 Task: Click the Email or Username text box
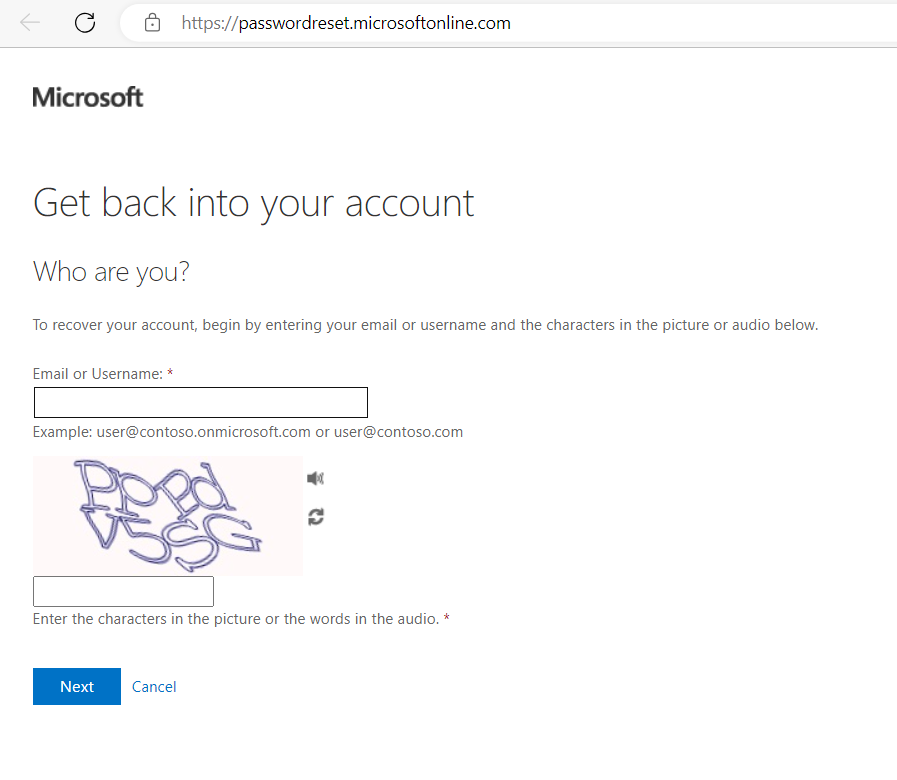click(201, 402)
